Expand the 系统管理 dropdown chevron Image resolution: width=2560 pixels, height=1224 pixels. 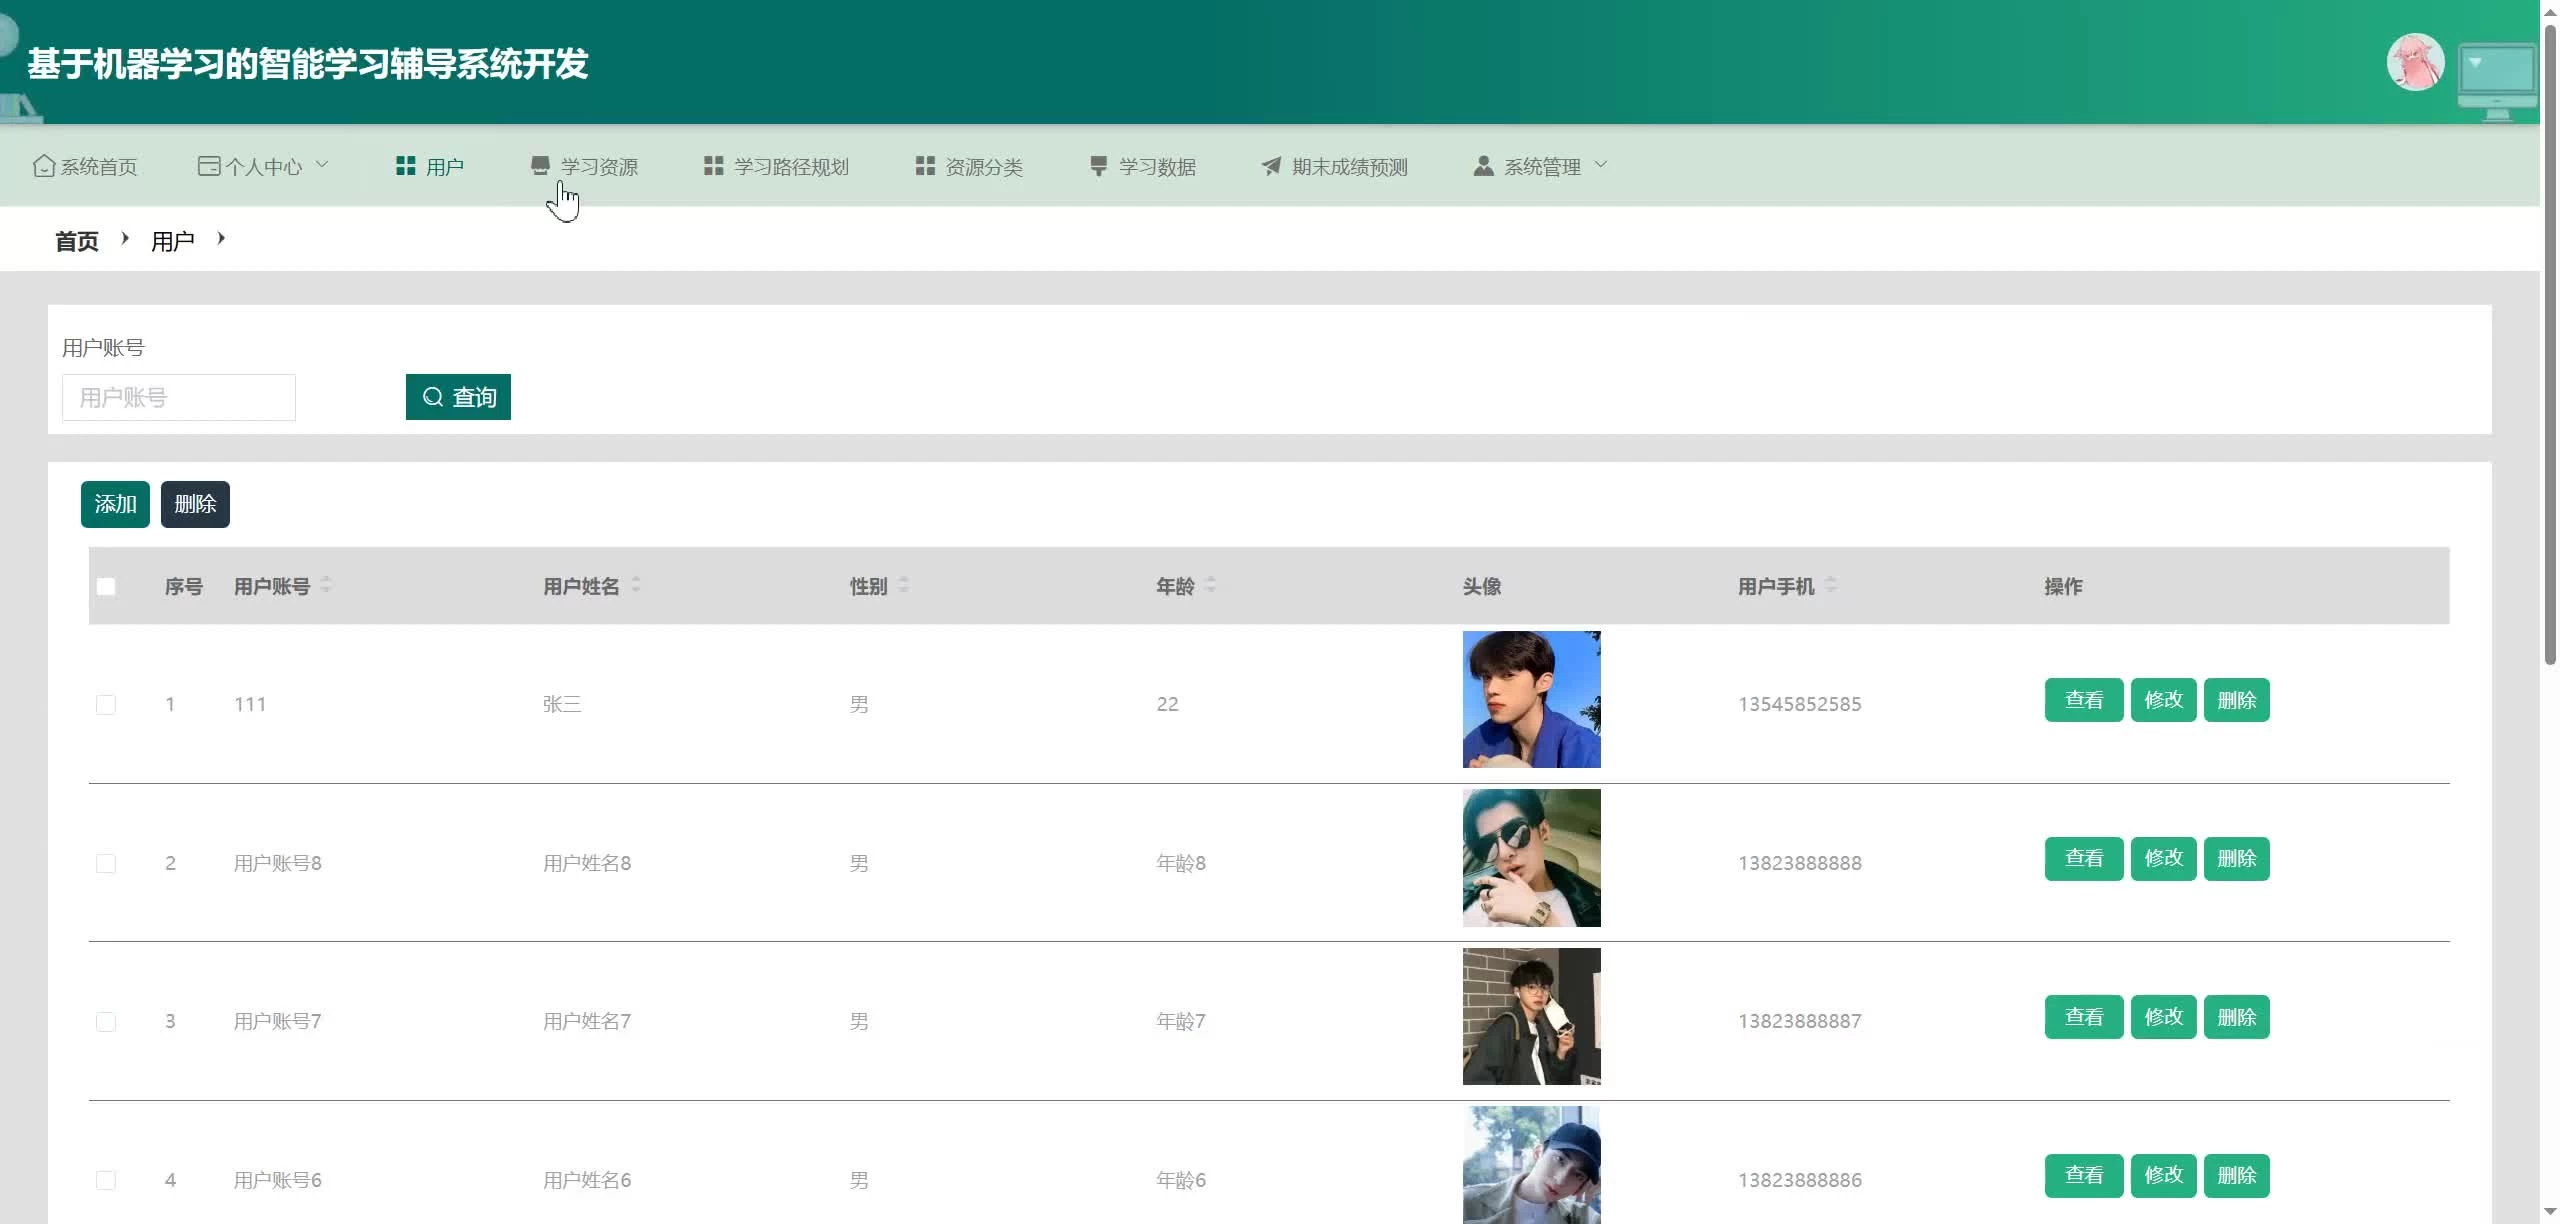click(1600, 165)
